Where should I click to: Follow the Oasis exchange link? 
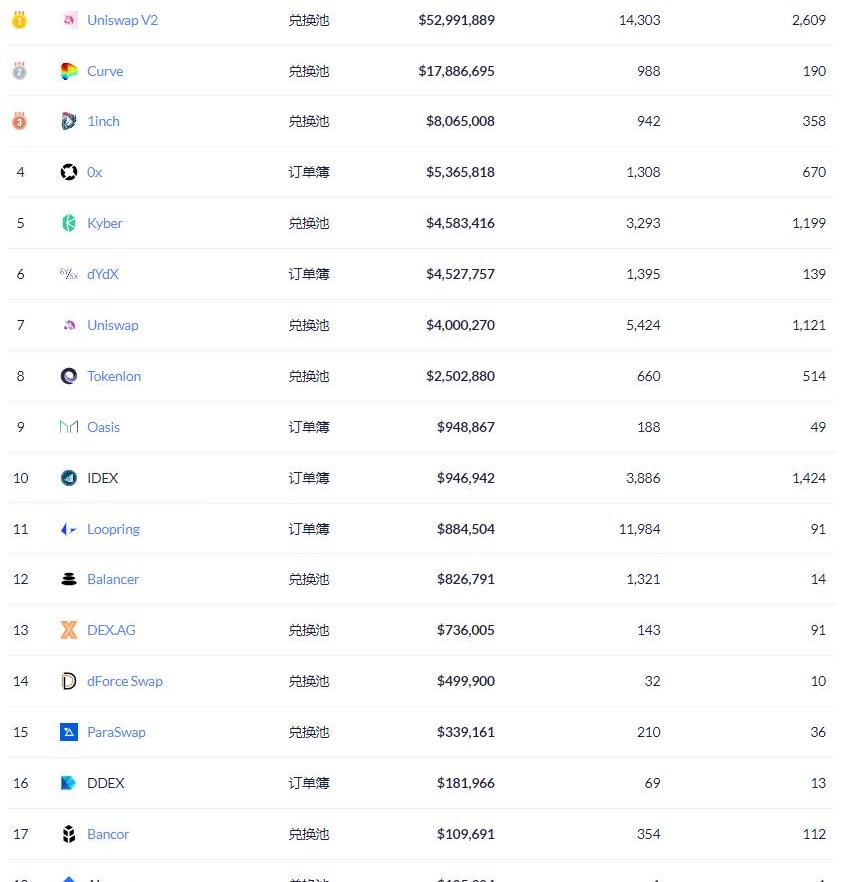103,427
